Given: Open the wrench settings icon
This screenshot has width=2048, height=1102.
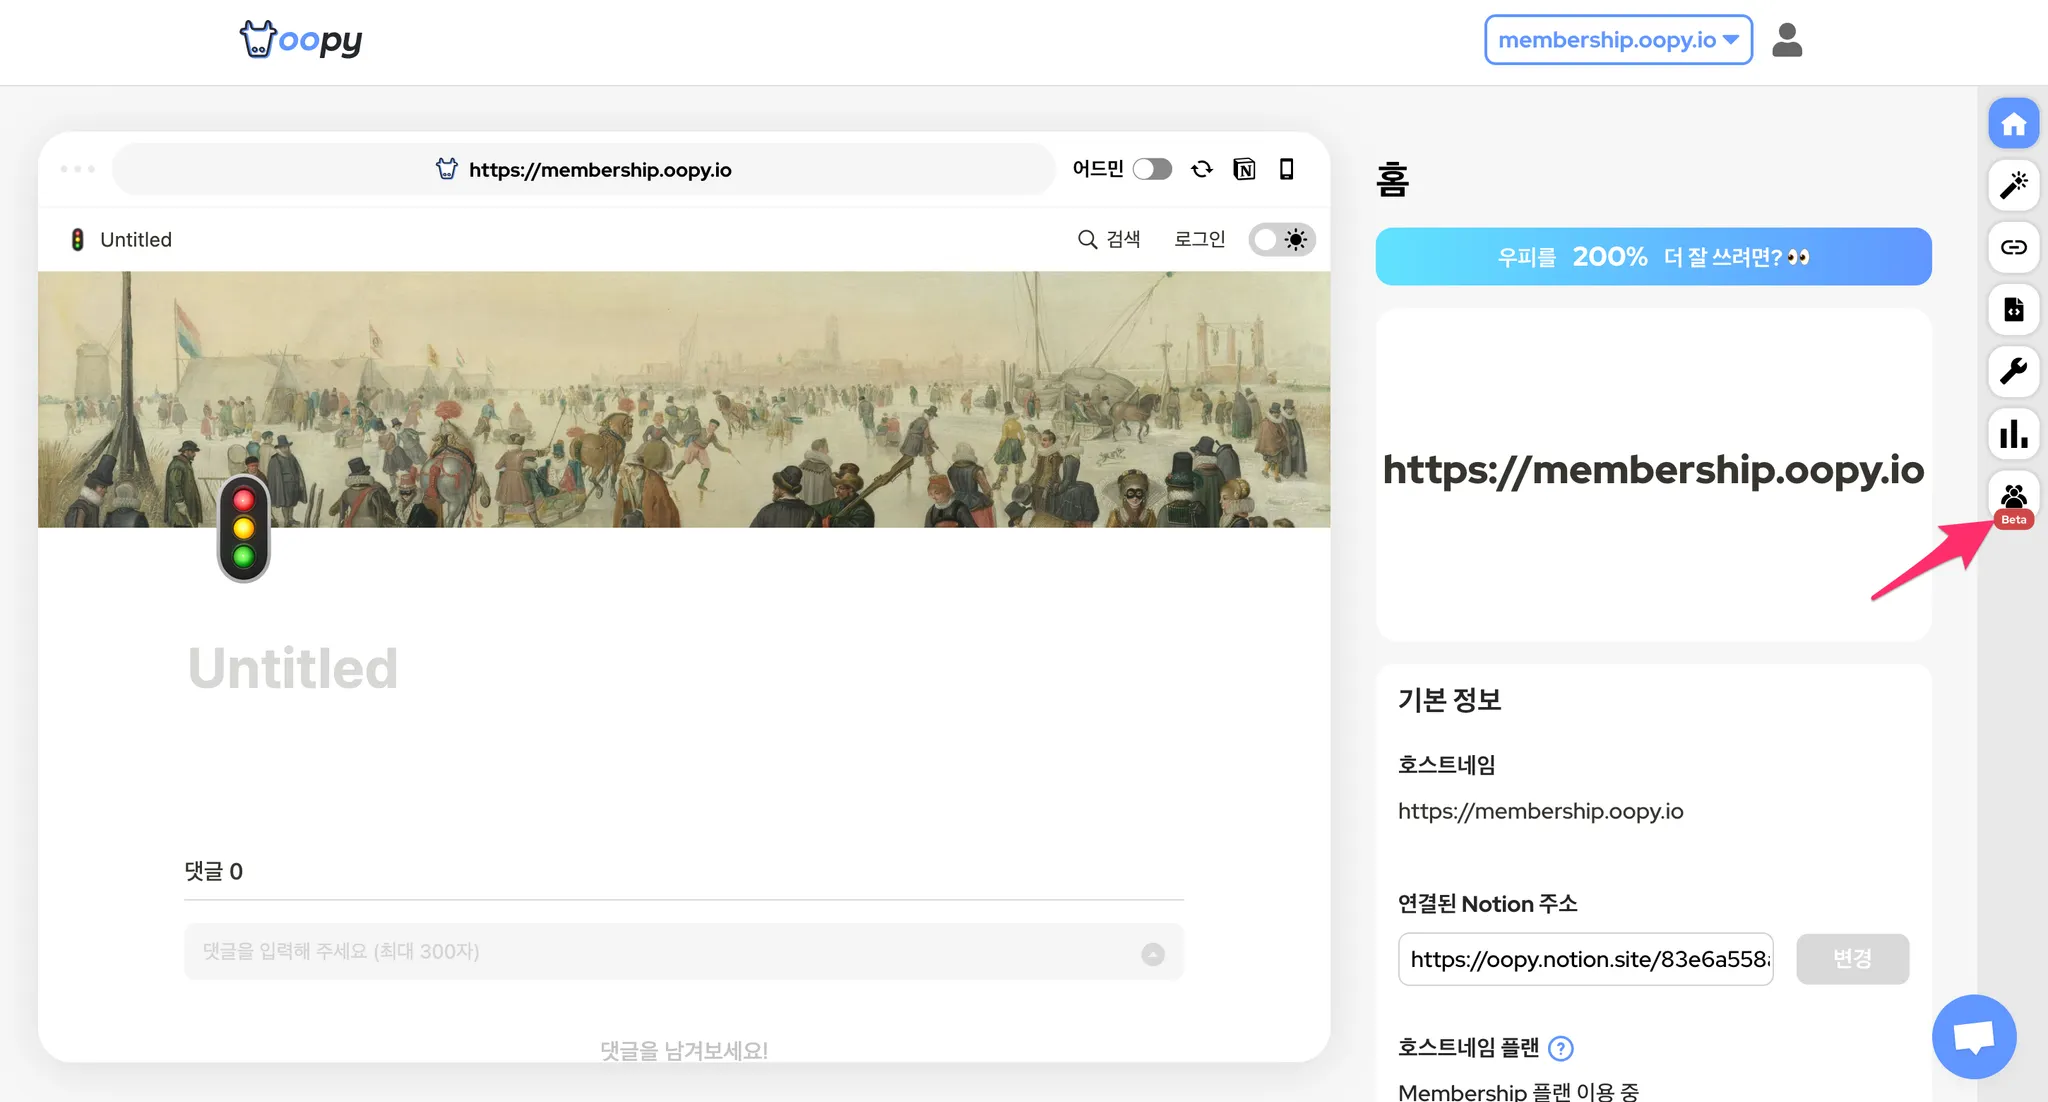Looking at the screenshot, I should (2013, 371).
